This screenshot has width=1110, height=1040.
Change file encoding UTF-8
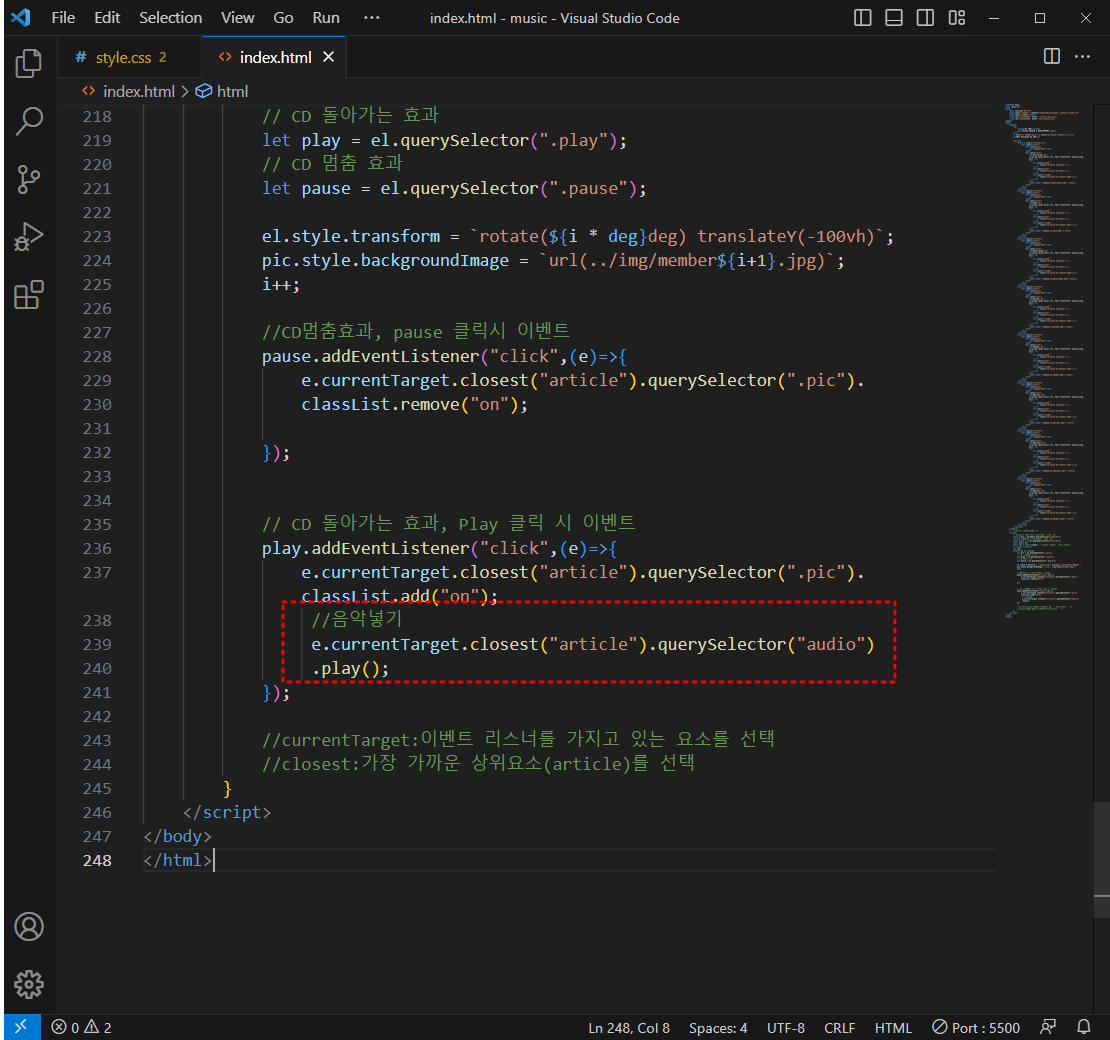pos(786,1027)
